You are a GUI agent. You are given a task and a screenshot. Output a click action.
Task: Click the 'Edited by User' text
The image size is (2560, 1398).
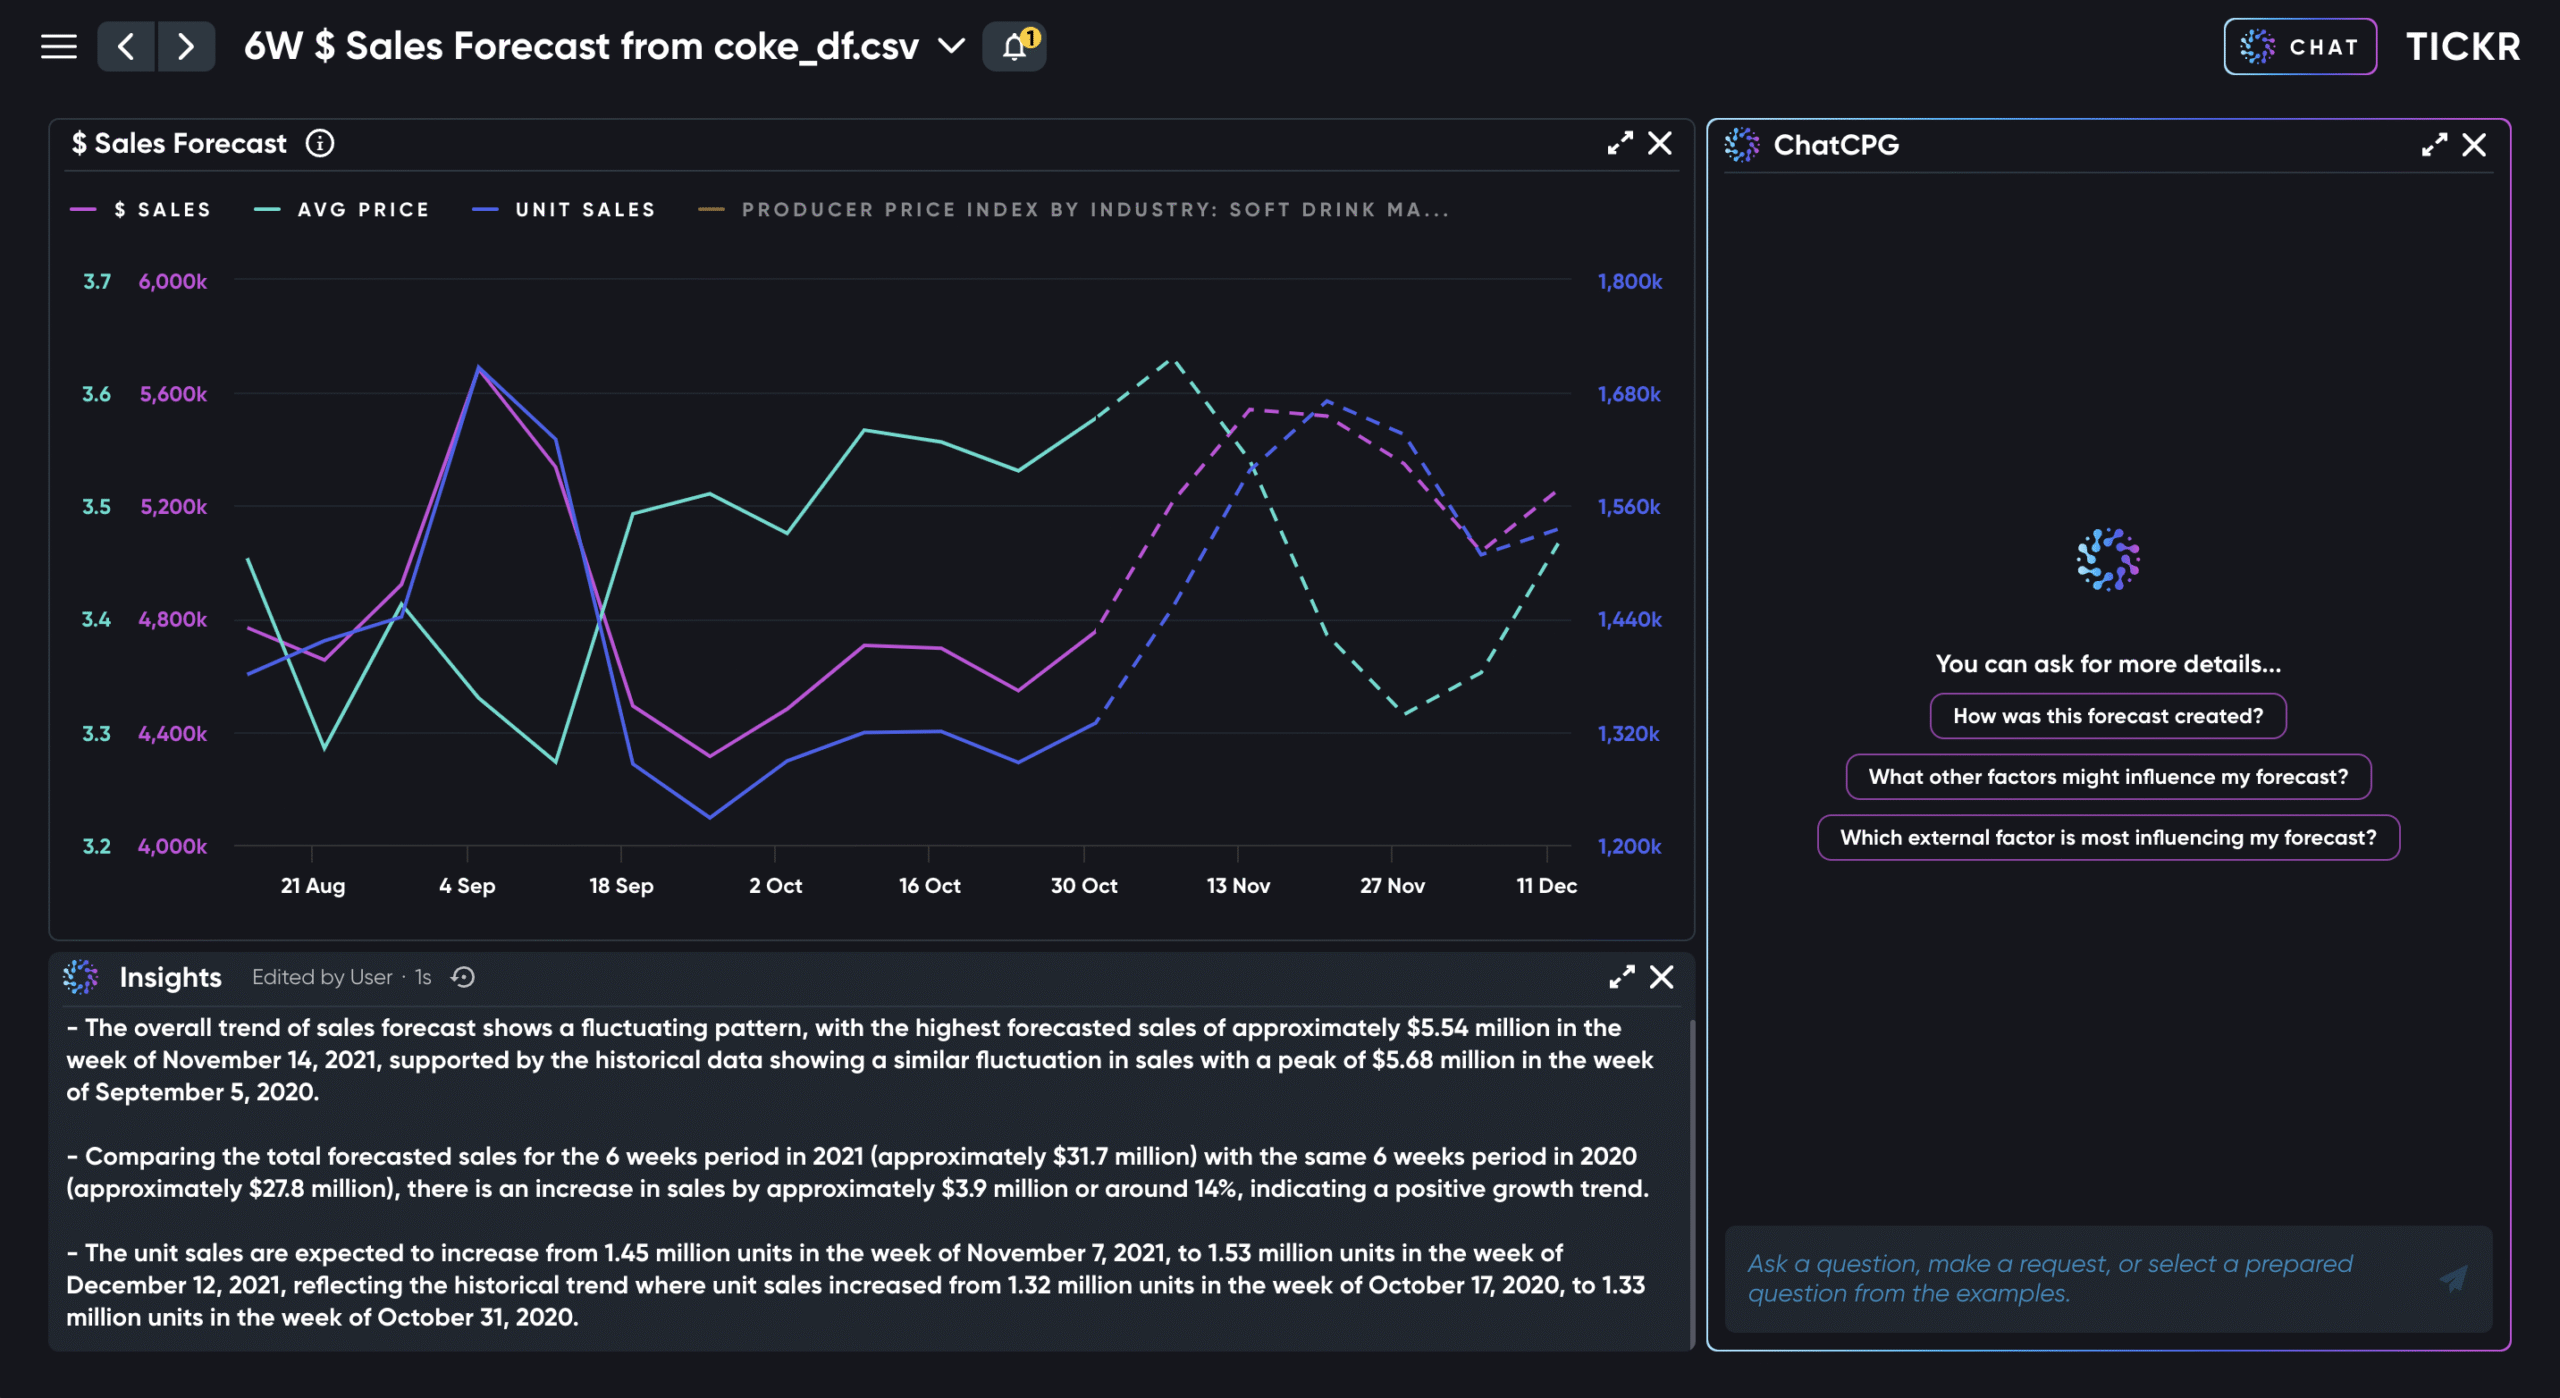point(322,978)
